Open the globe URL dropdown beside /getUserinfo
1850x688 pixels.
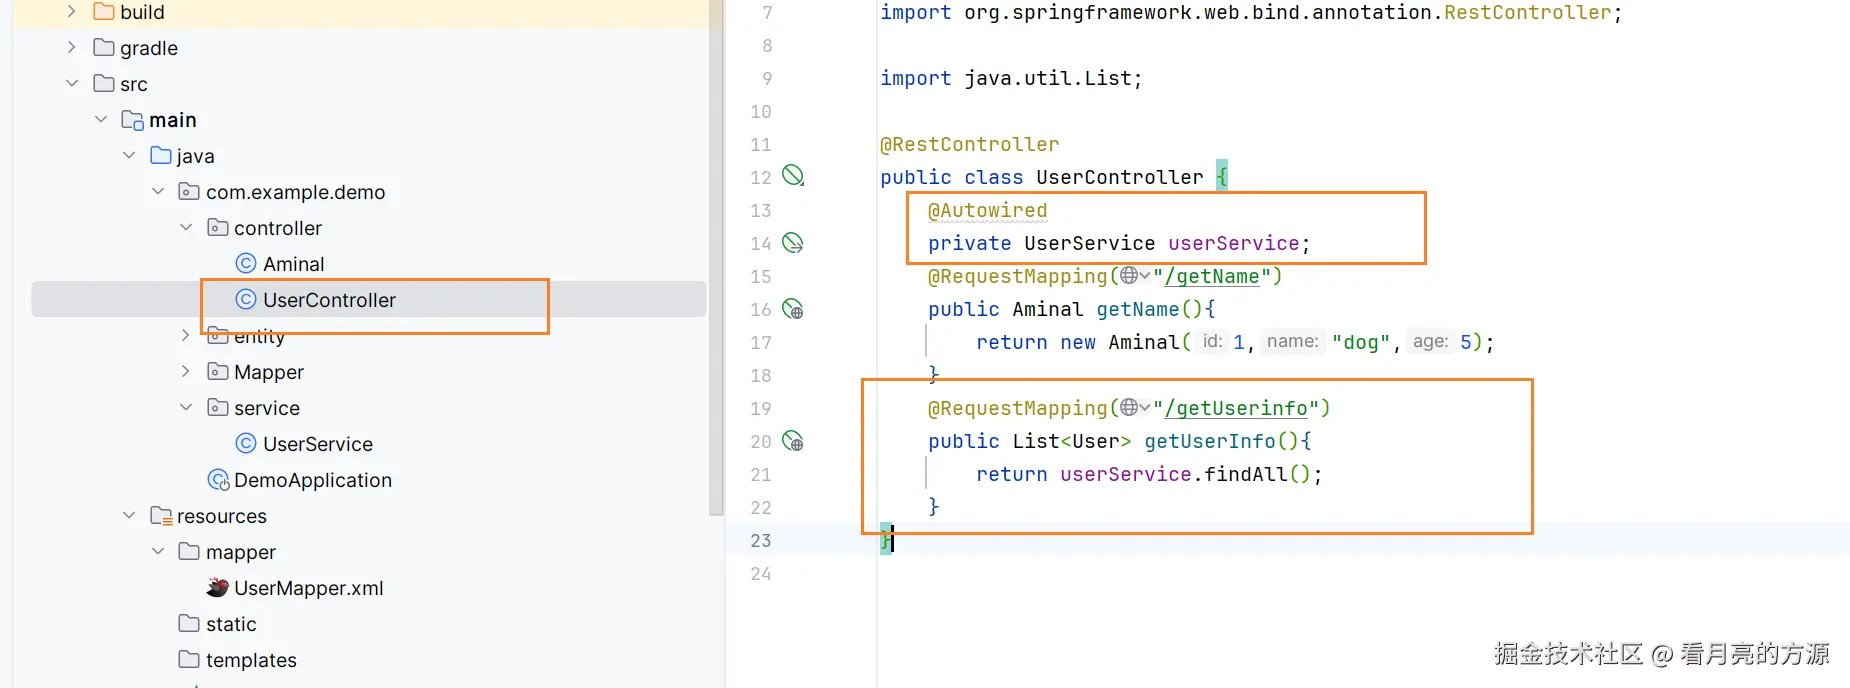[1135, 407]
